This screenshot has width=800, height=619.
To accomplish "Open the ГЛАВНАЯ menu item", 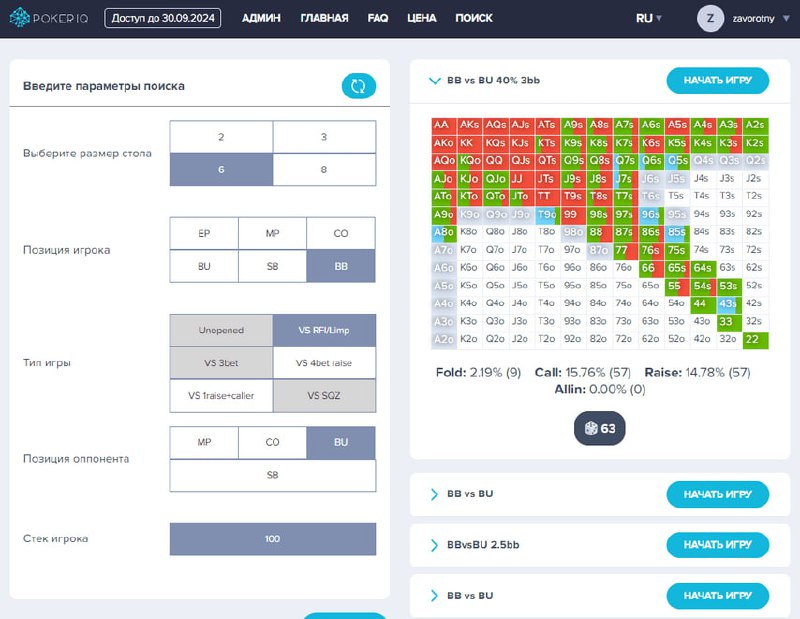I will (x=324, y=18).
